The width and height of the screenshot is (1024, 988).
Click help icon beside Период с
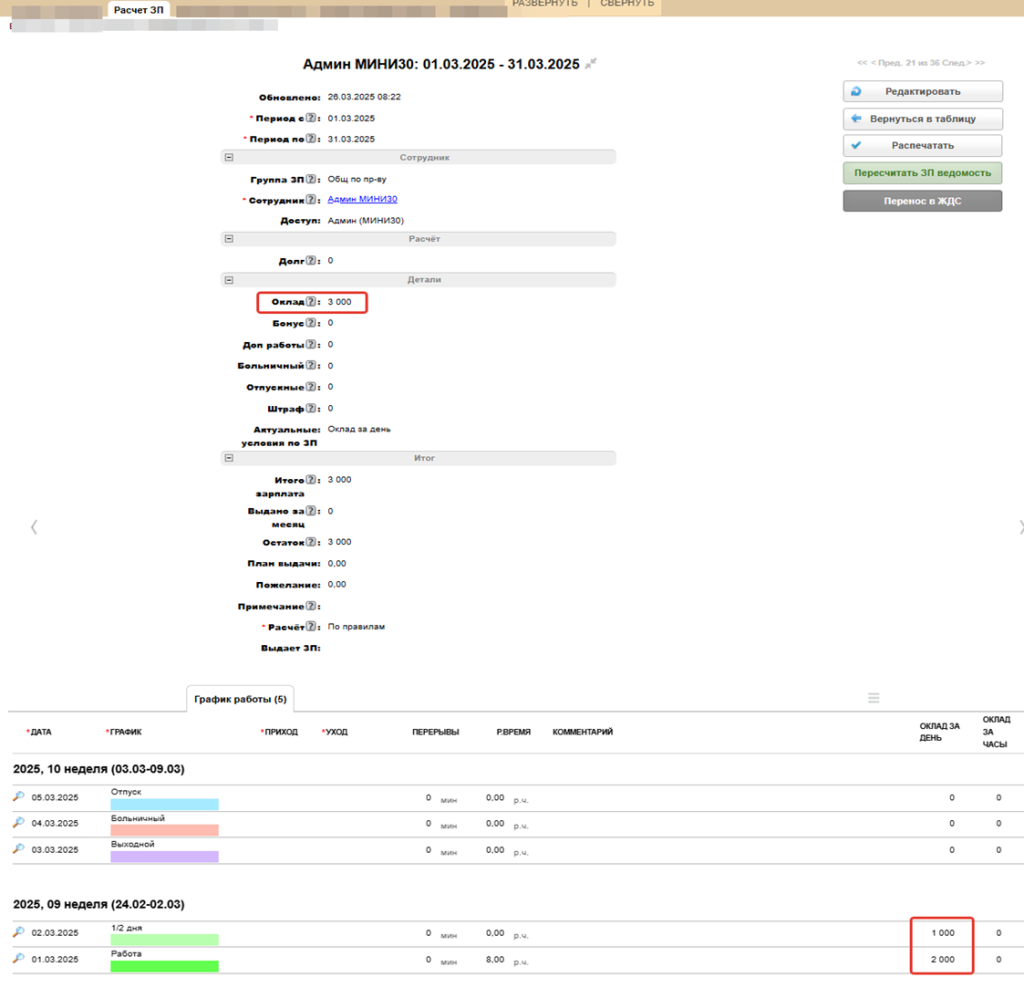coord(311,118)
